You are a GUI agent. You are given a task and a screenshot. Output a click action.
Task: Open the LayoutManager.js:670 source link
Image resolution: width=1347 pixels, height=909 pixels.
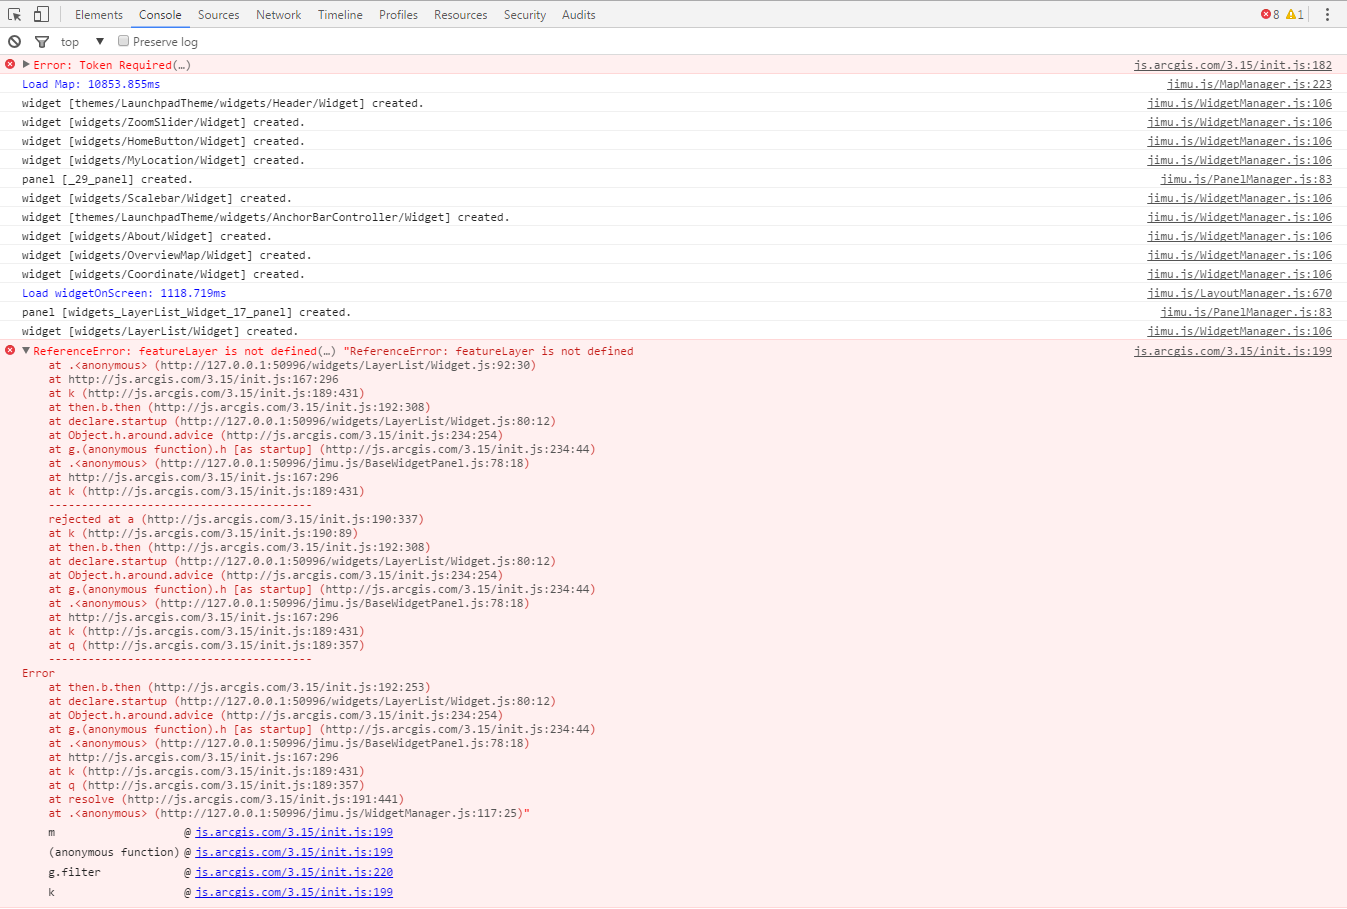[x=1239, y=293]
